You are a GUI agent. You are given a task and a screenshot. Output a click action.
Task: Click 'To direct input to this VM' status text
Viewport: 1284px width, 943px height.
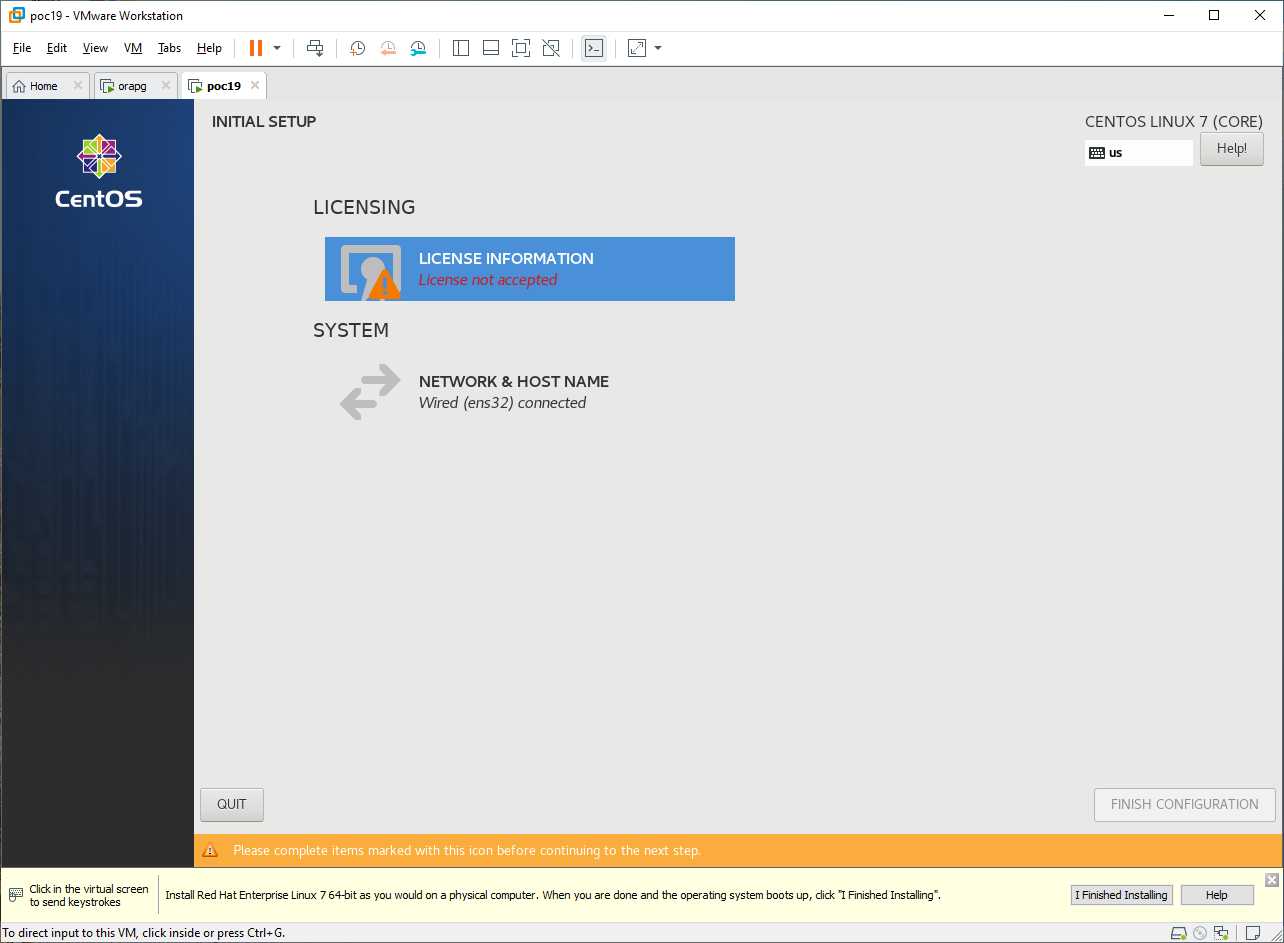click(x=143, y=933)
